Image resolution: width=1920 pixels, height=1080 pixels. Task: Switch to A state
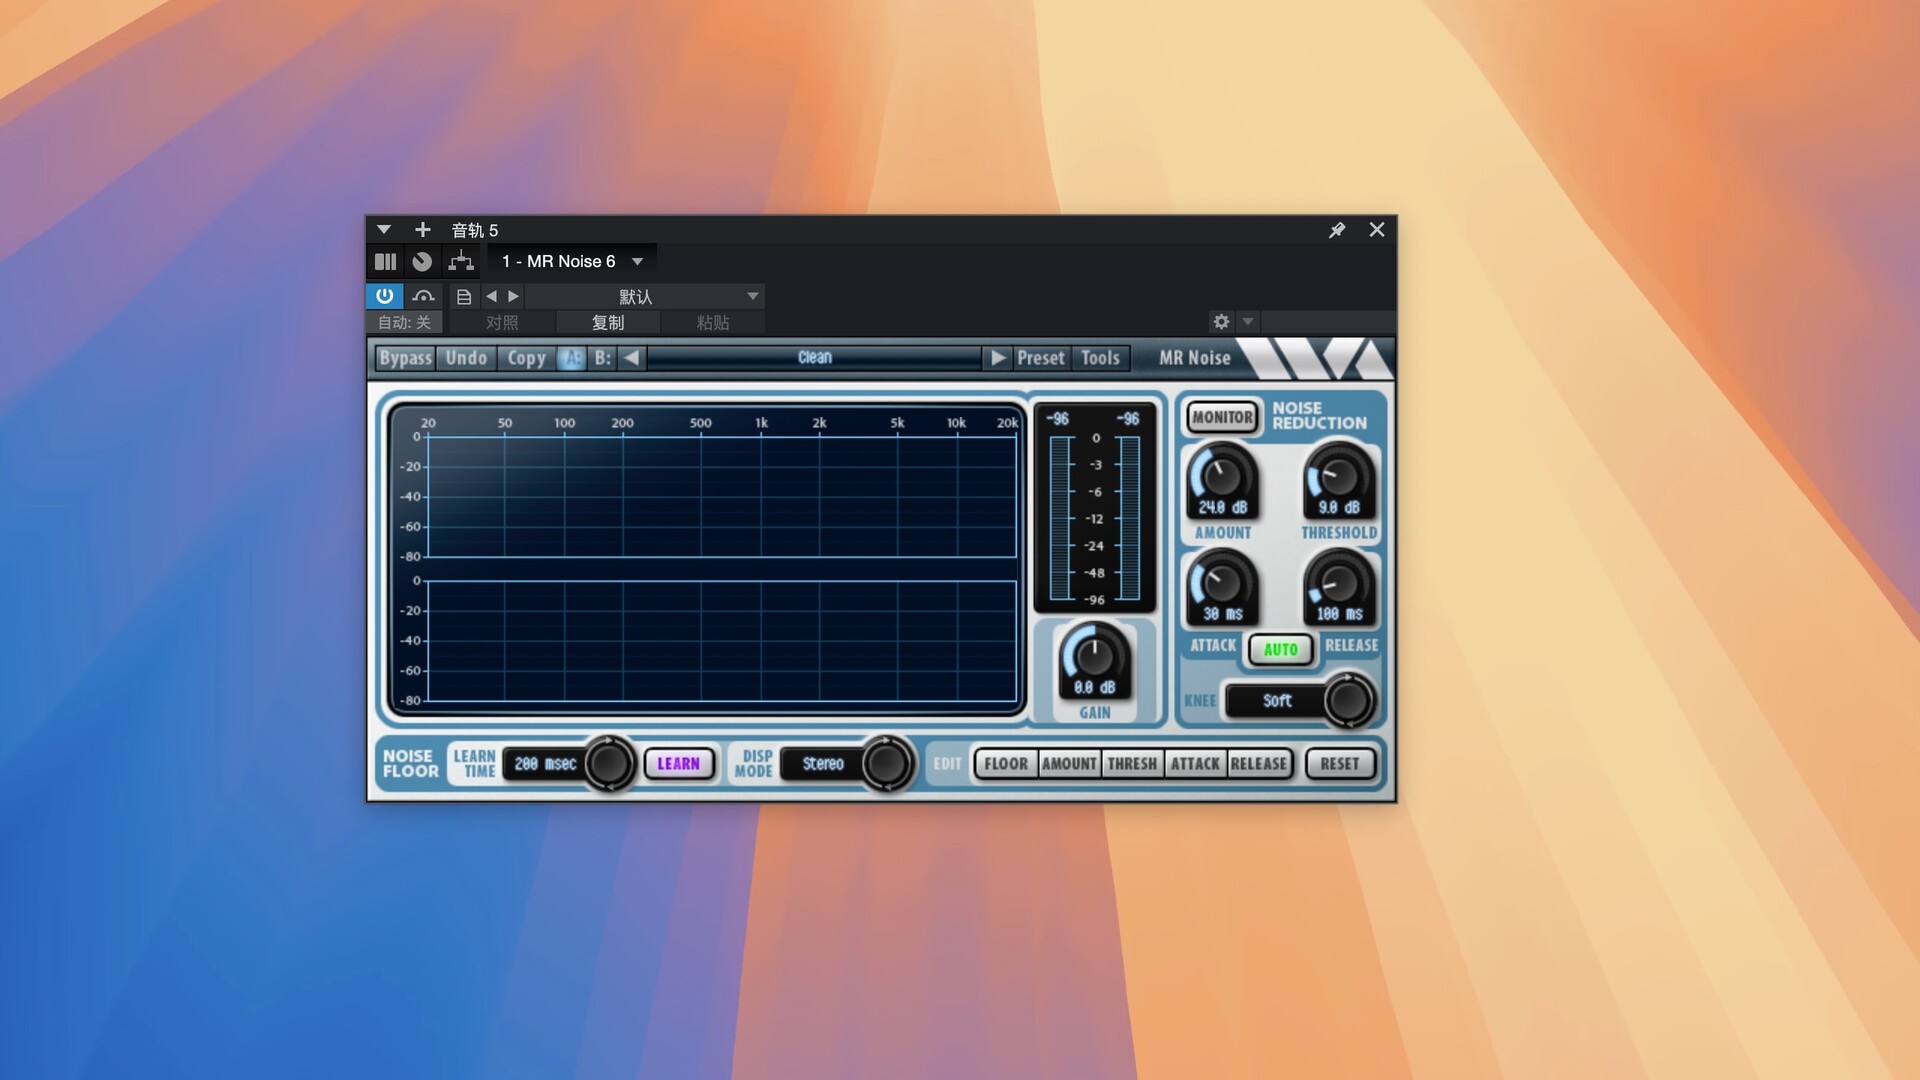click(572, 358)
